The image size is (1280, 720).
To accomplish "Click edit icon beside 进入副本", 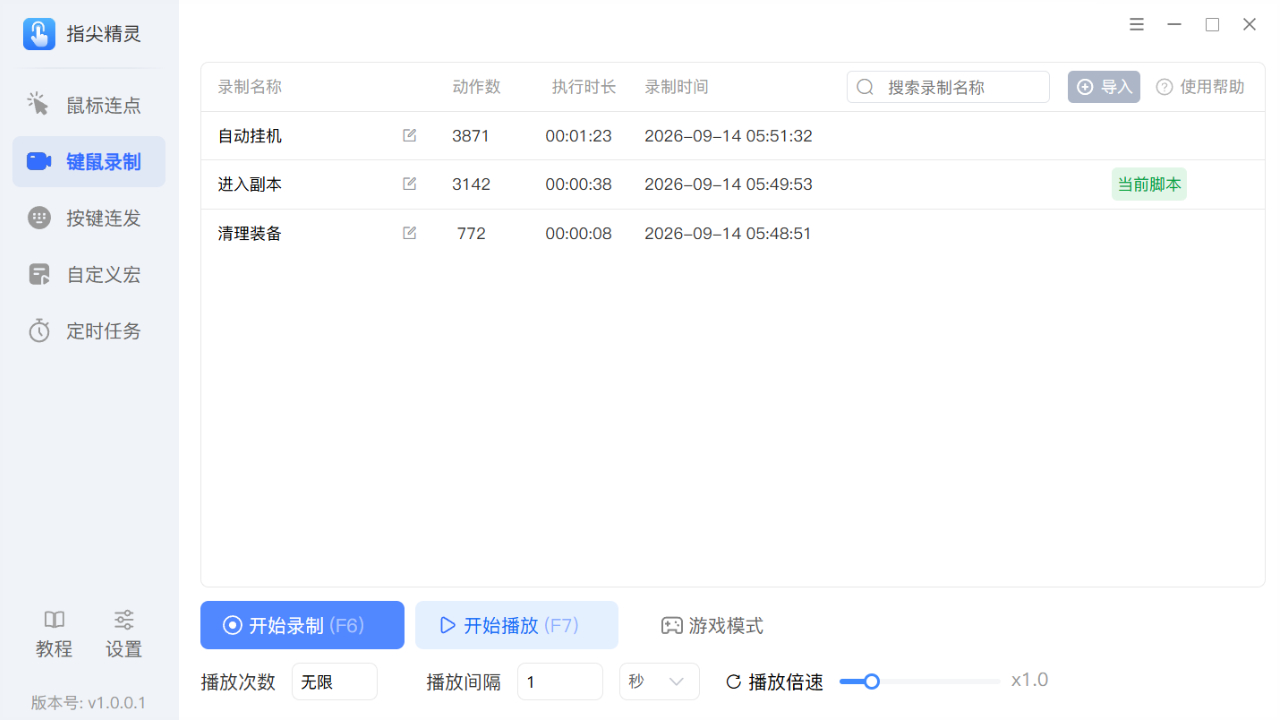I will [x=409, y=184].
